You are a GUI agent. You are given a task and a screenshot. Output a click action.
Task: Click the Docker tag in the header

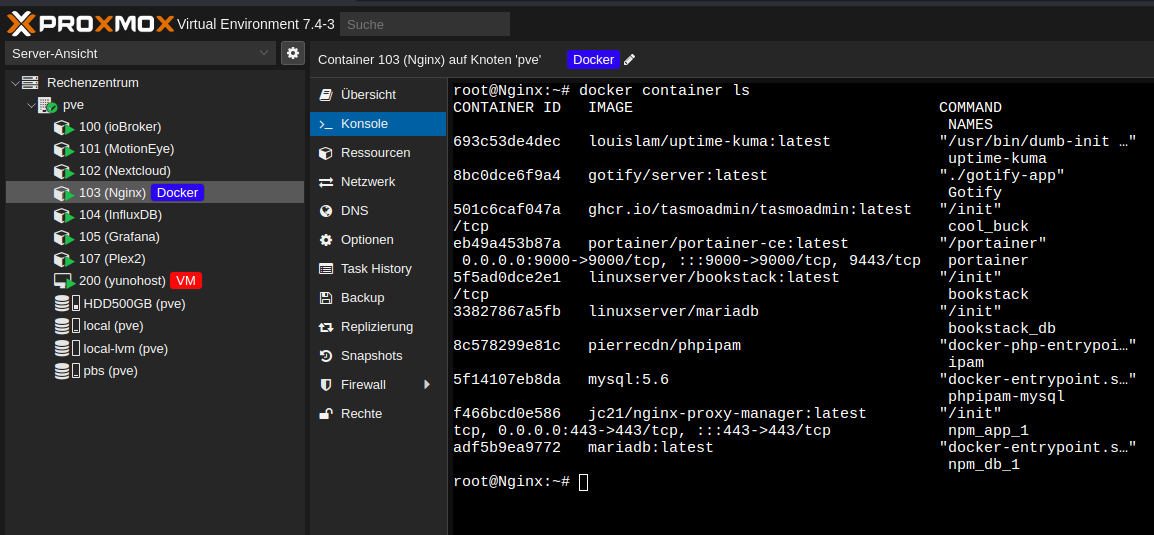pos(593,60)
